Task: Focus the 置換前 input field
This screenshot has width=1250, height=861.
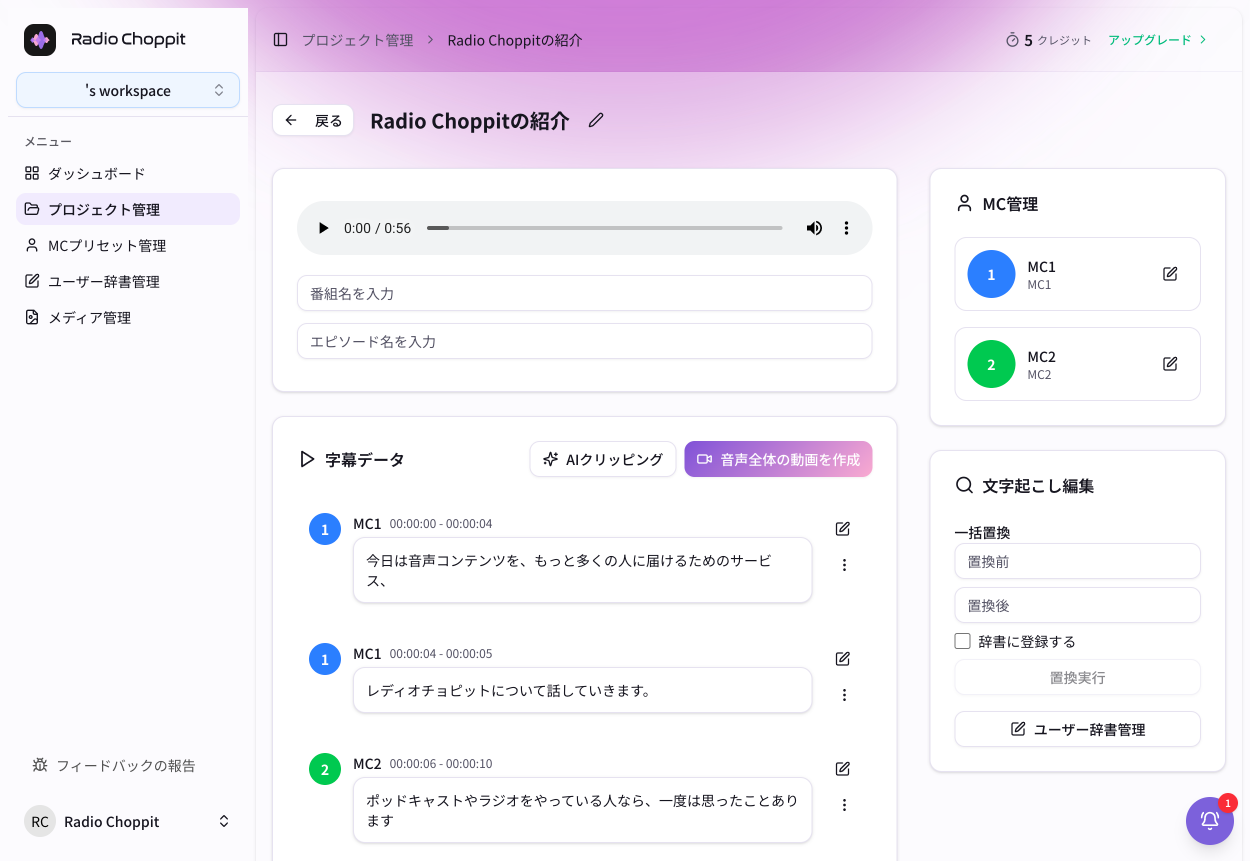Action: (x=1077, y=561)
